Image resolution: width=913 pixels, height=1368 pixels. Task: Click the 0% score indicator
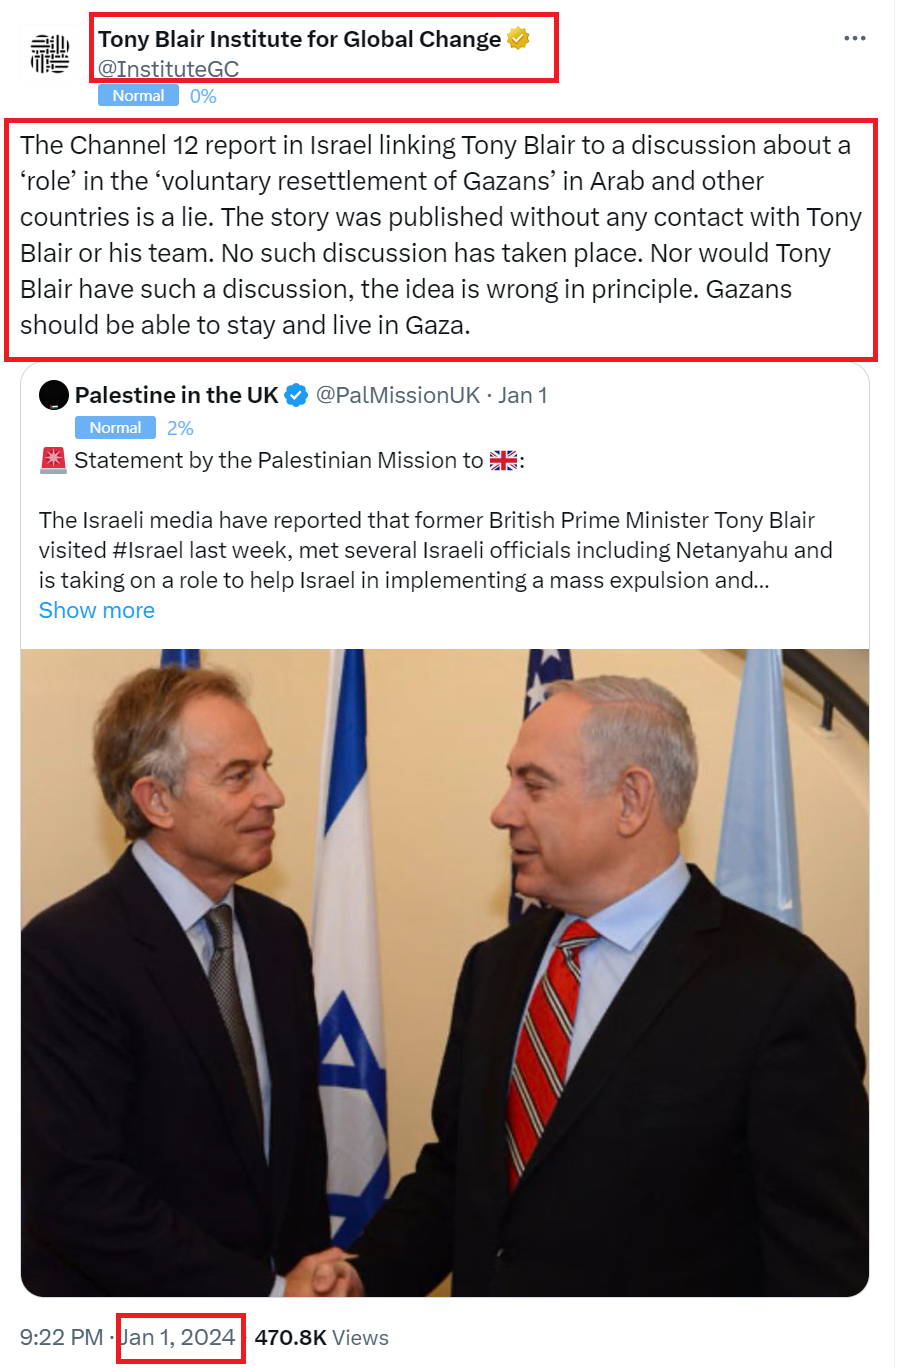[203, 96]
